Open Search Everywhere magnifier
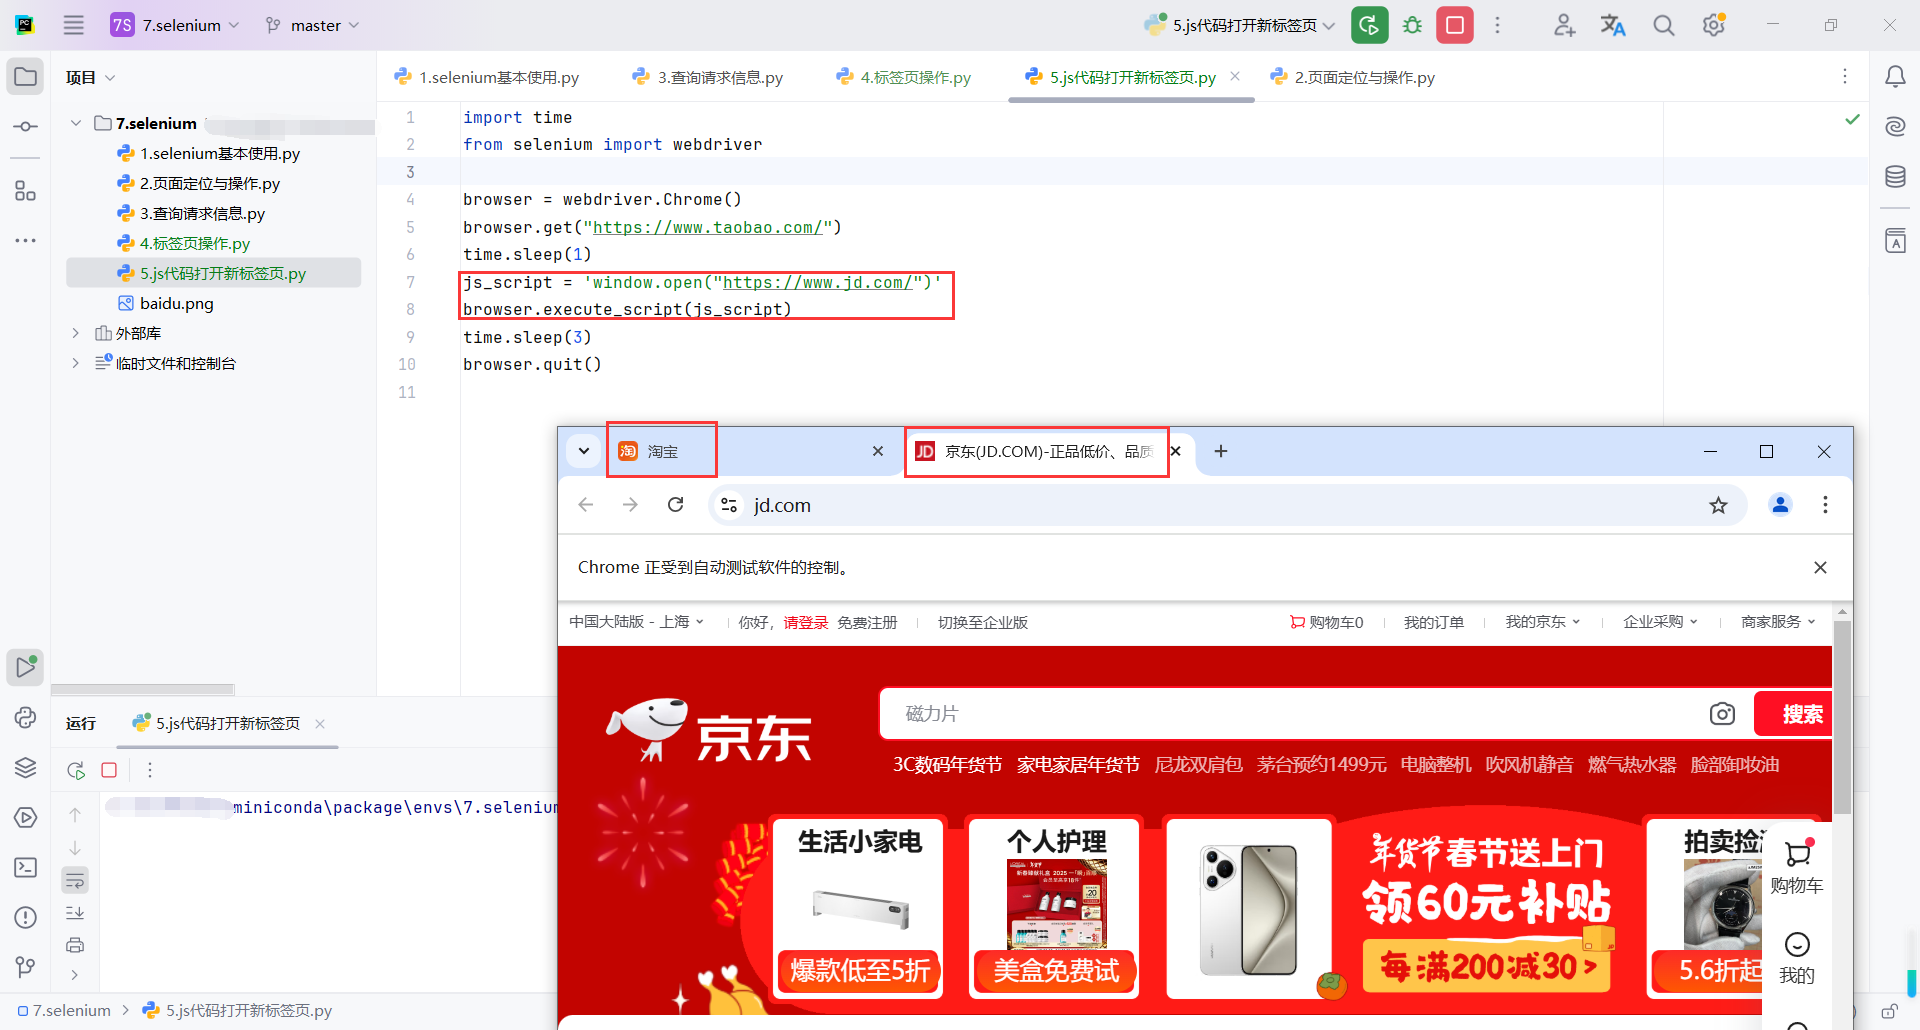The image size is (1920, 1030). [1663, 25]
